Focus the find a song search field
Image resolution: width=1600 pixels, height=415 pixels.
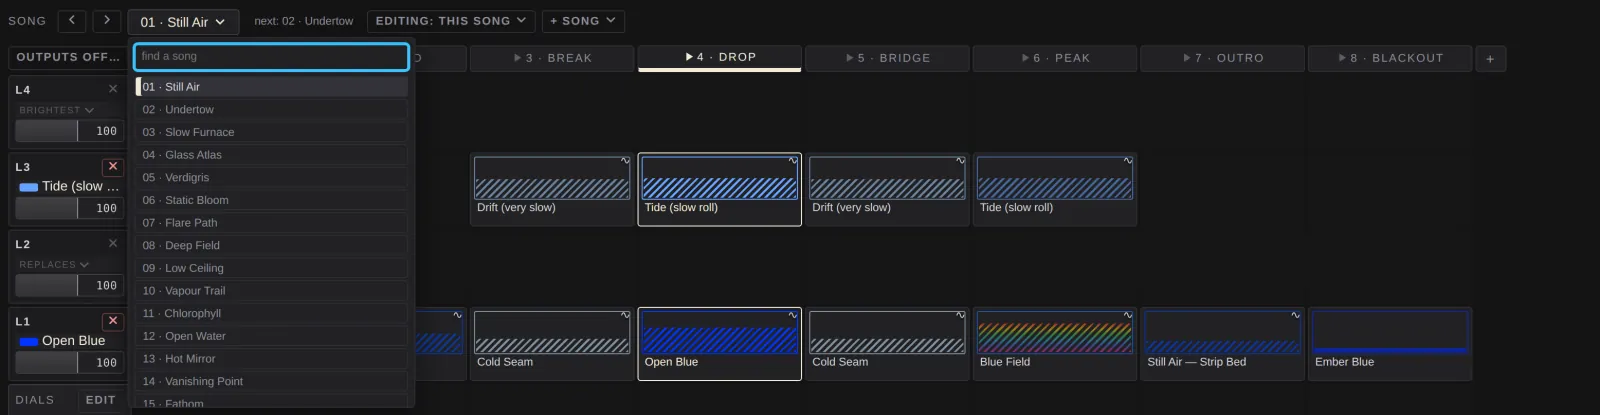coord(271,57)
